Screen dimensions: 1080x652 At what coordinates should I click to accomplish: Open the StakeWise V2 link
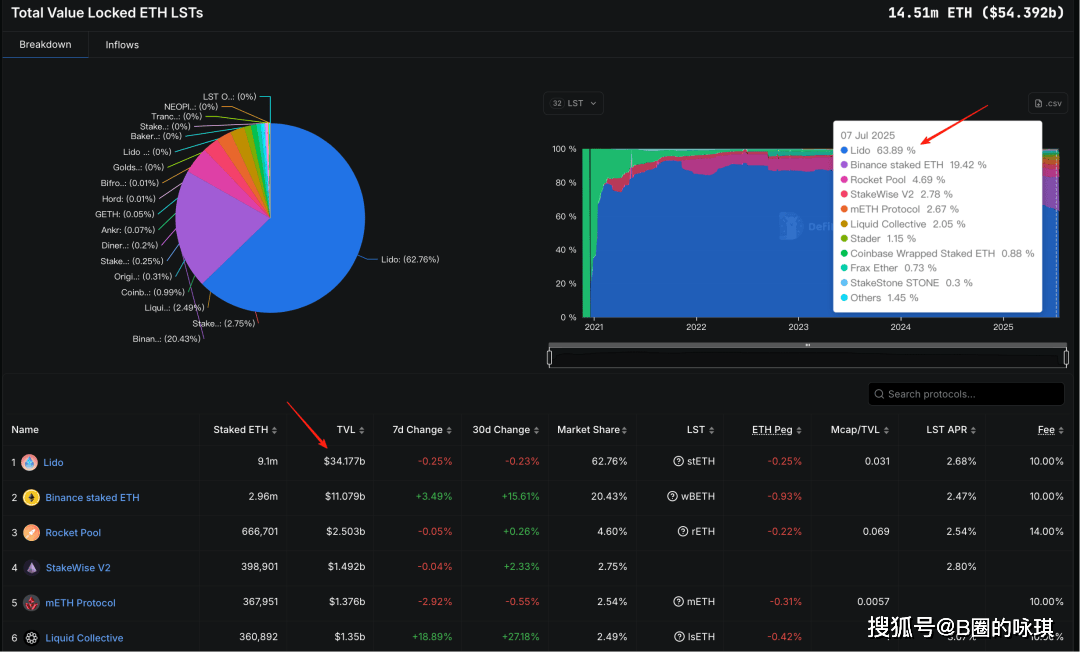coord(78,568)
